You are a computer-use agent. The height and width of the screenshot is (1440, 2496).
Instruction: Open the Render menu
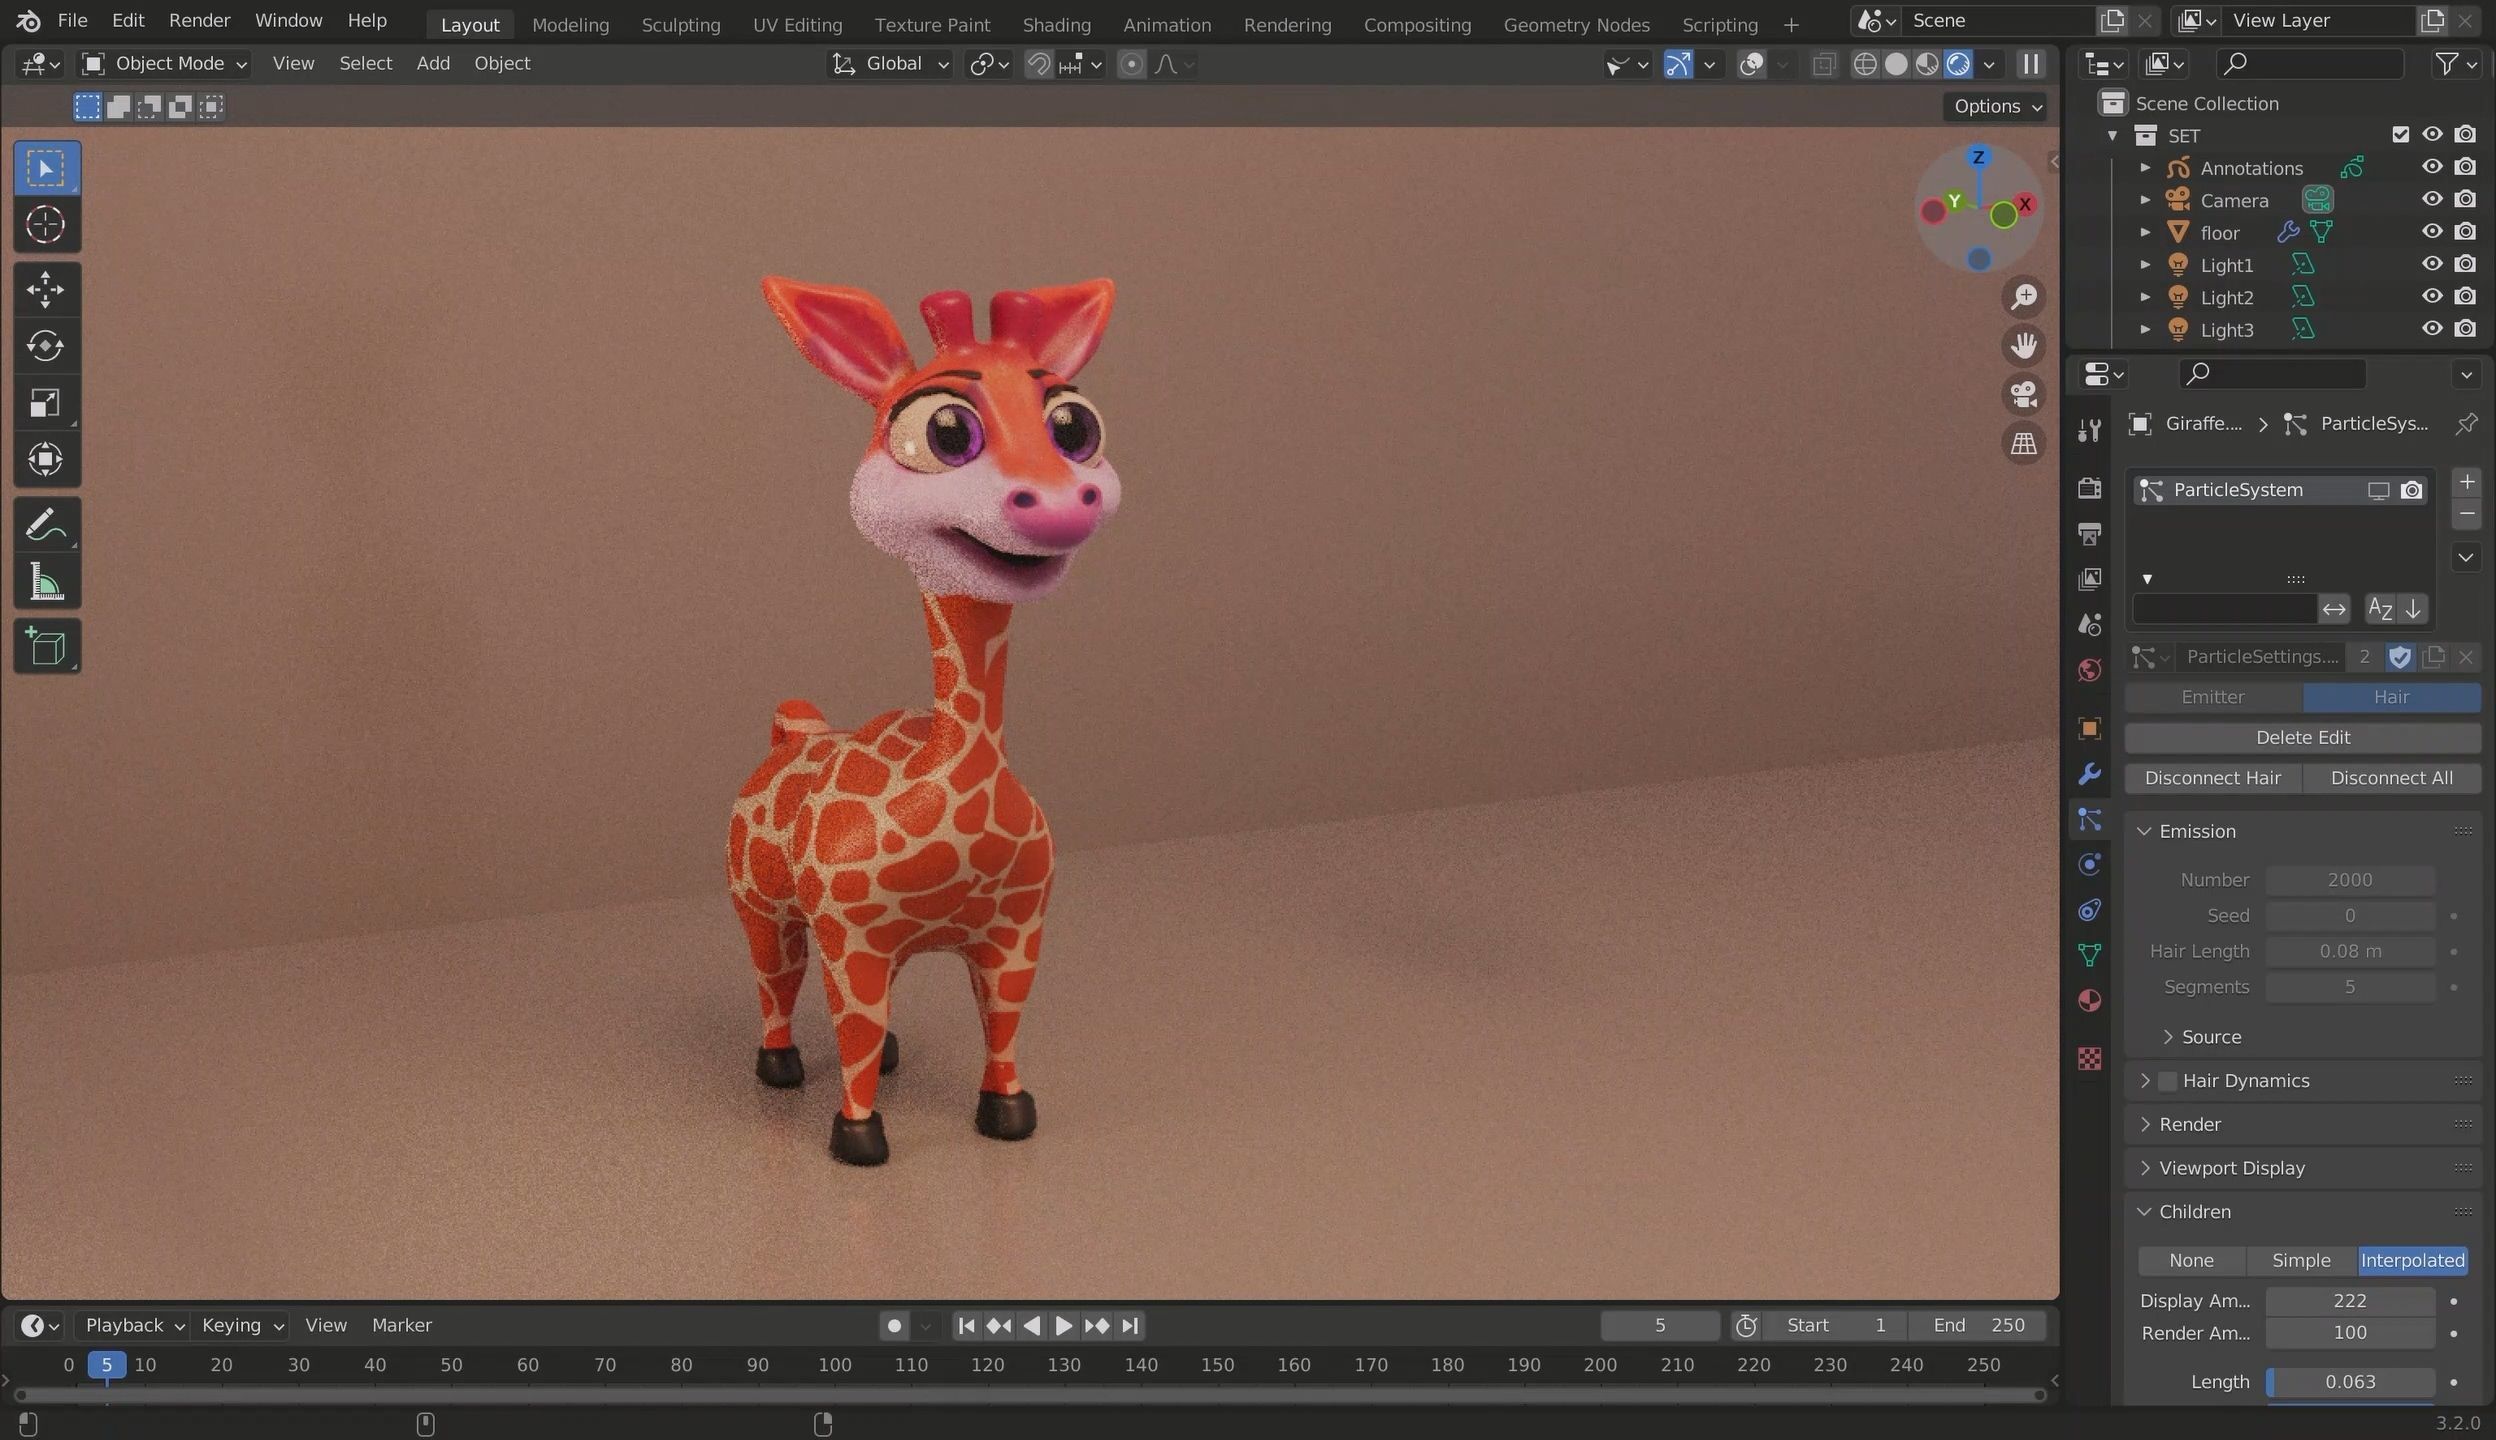[x=199, y=20]
